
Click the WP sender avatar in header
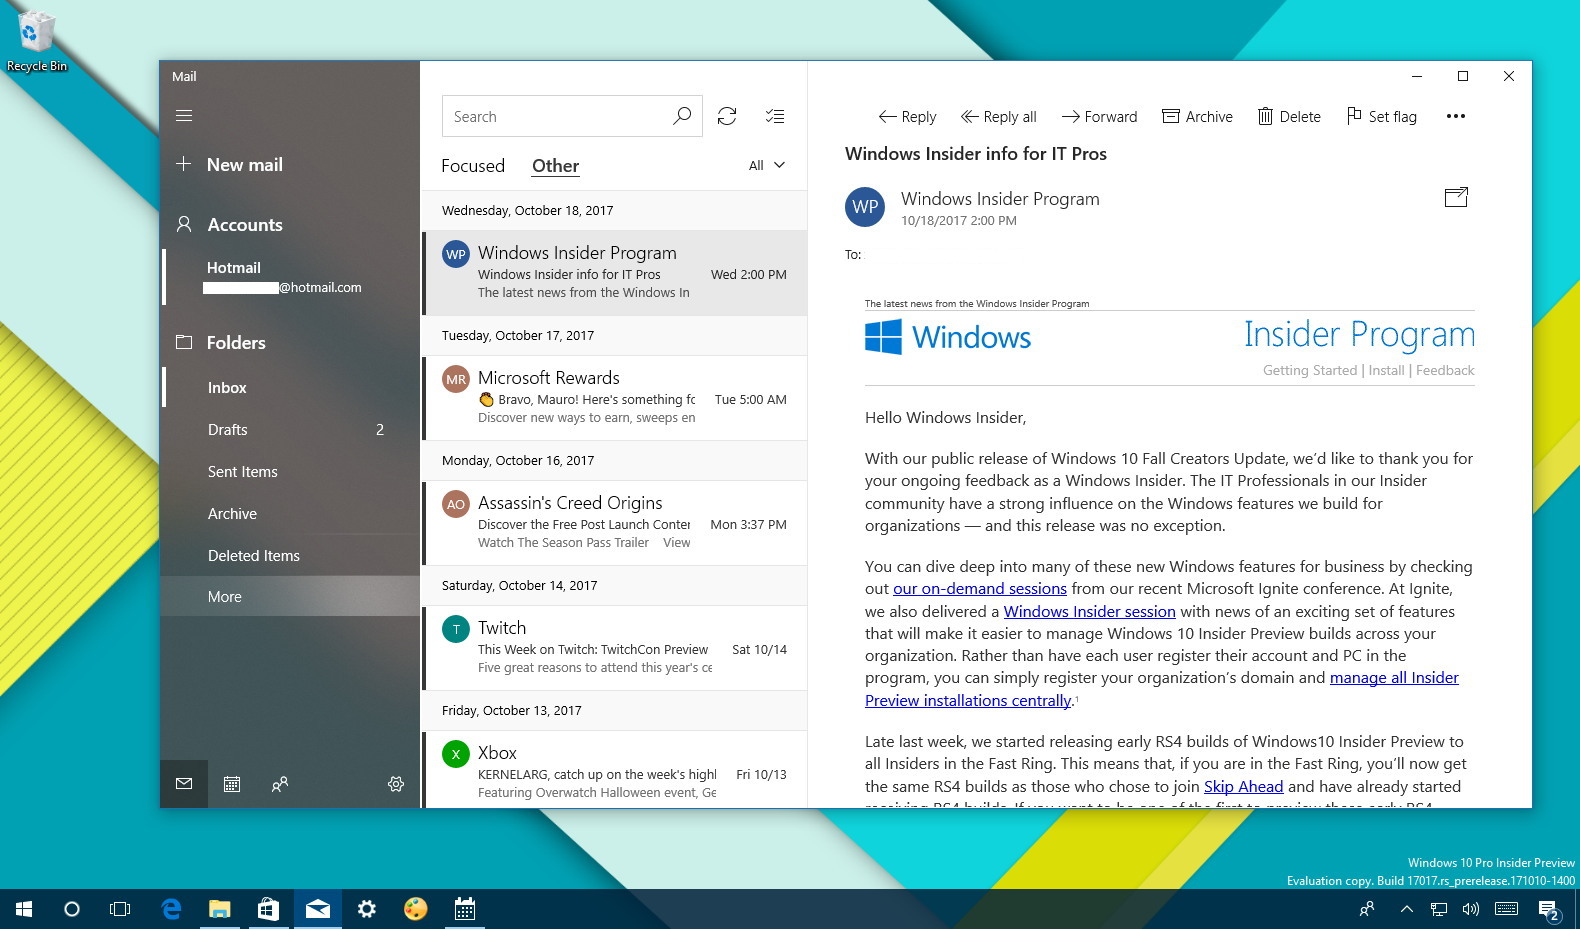tap(865, 207)
